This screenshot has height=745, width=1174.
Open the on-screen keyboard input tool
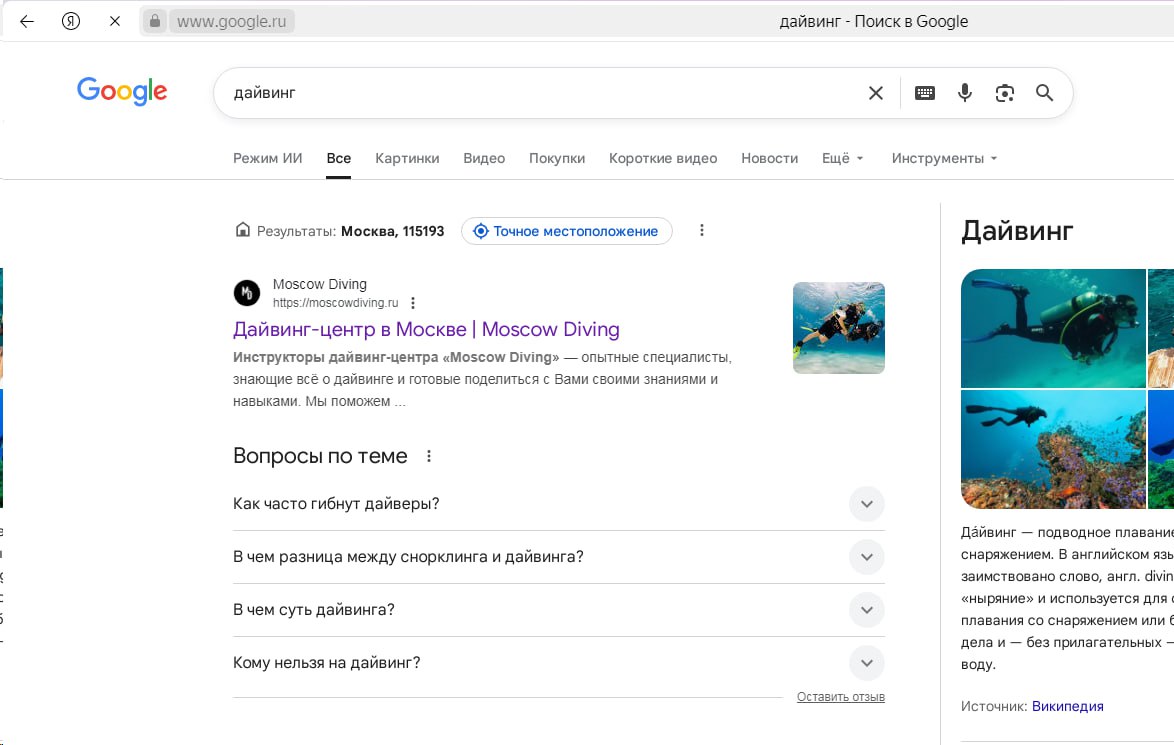pyautogui.click(x=925, y=93)
